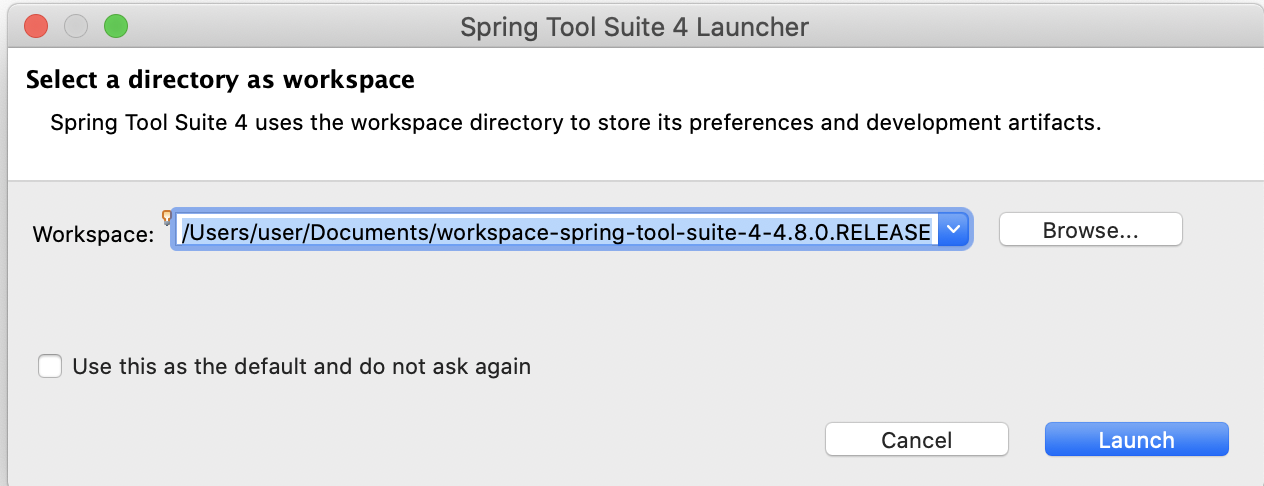Click the Launch button
This screenshot has width=1264, height=486.
(1136, 440)
